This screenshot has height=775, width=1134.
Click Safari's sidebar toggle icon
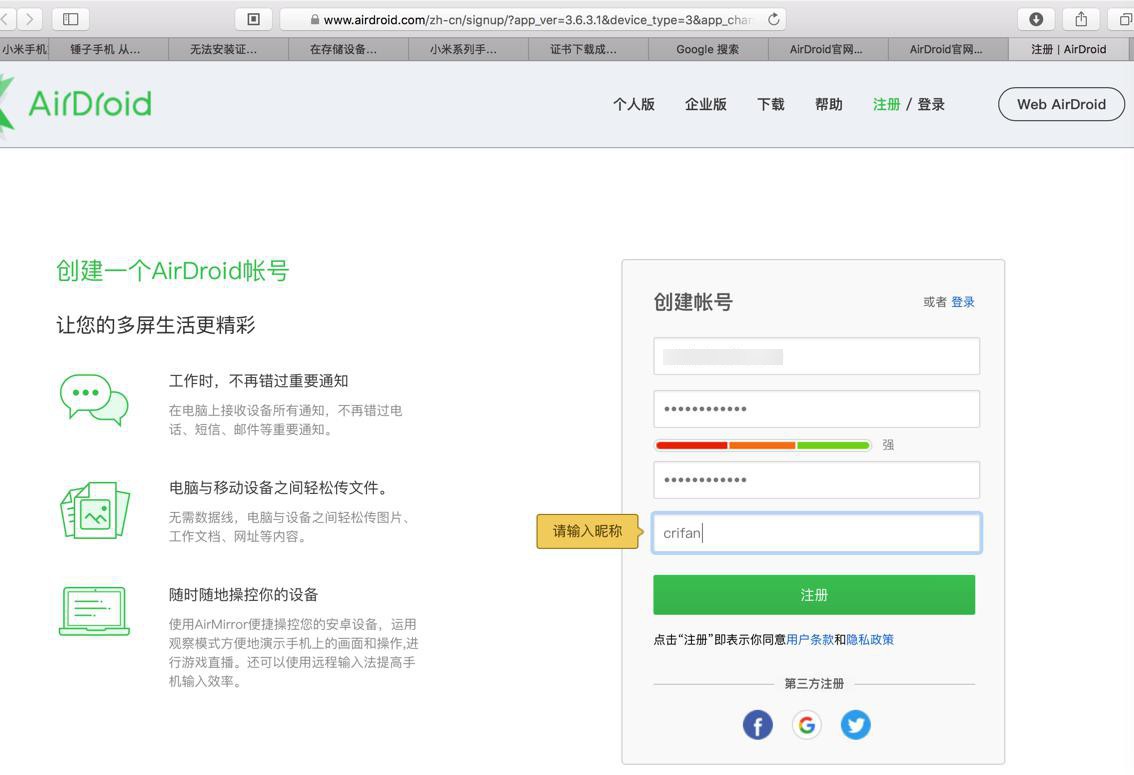(70, 19)
